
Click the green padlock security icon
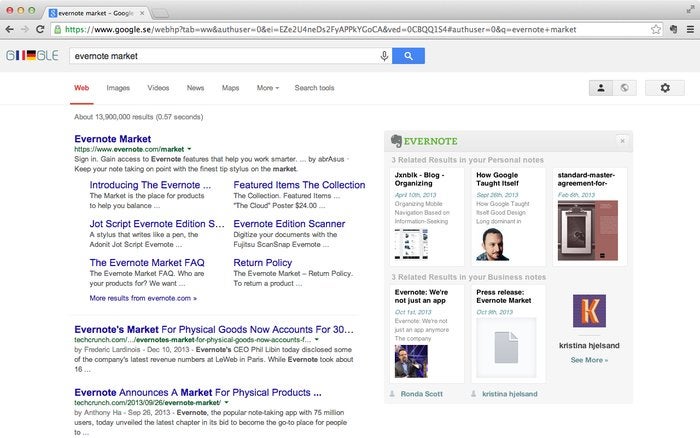click(58, 29)
